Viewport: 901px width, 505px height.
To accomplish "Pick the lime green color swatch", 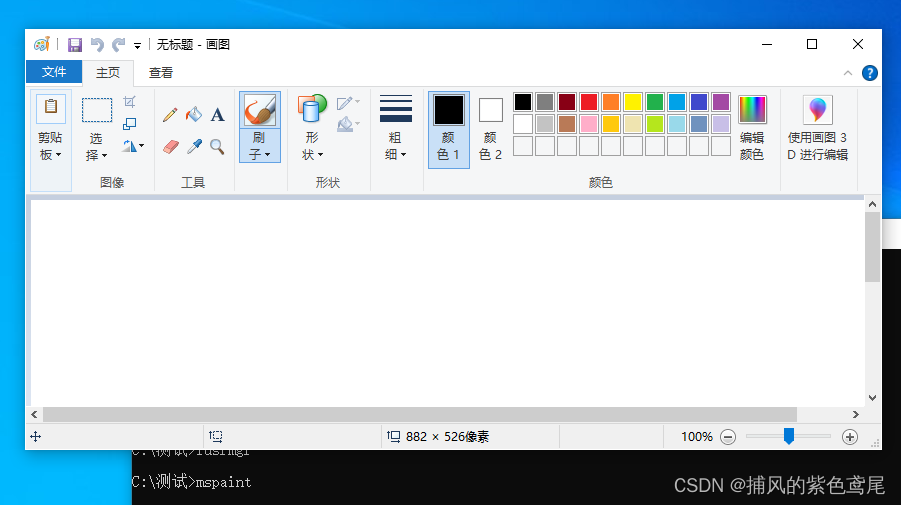I will coord(654,124).
